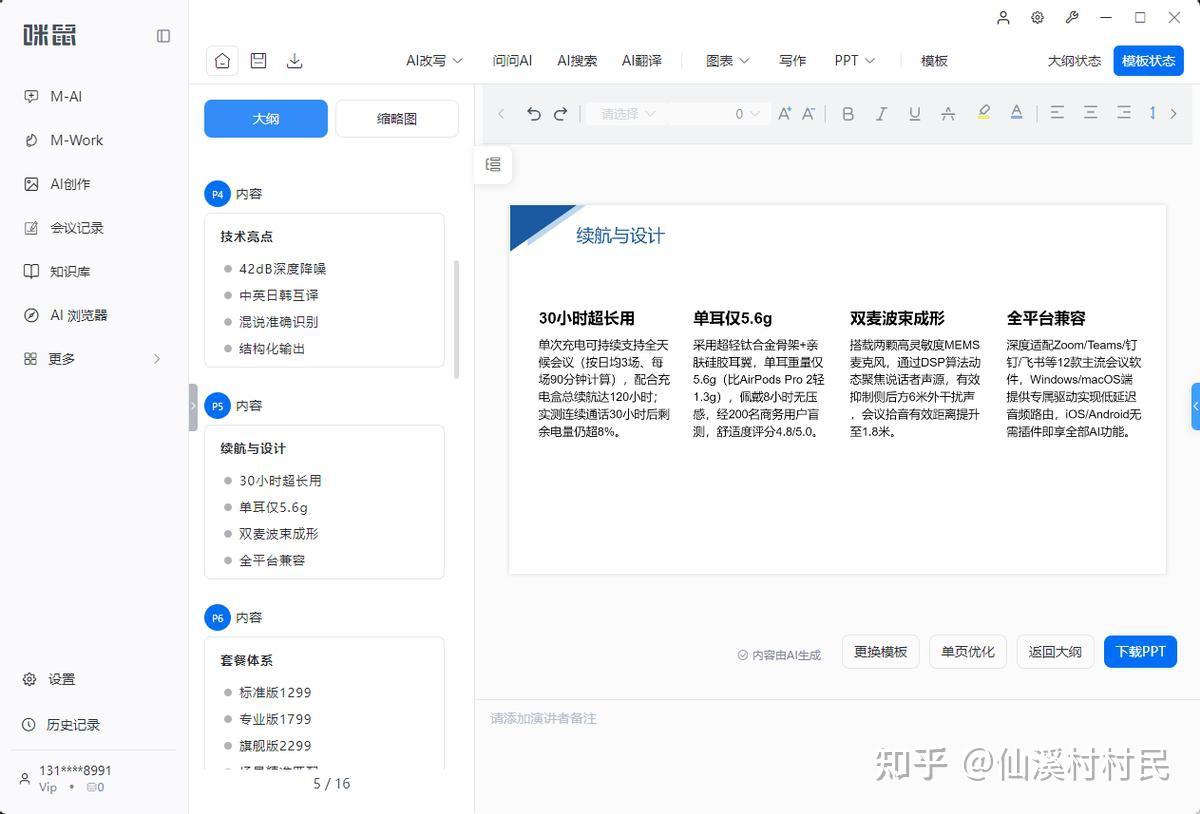This screenshot has width=1200, height=814.
Task: Undo the last edit
Action: (x=534, y=114)
